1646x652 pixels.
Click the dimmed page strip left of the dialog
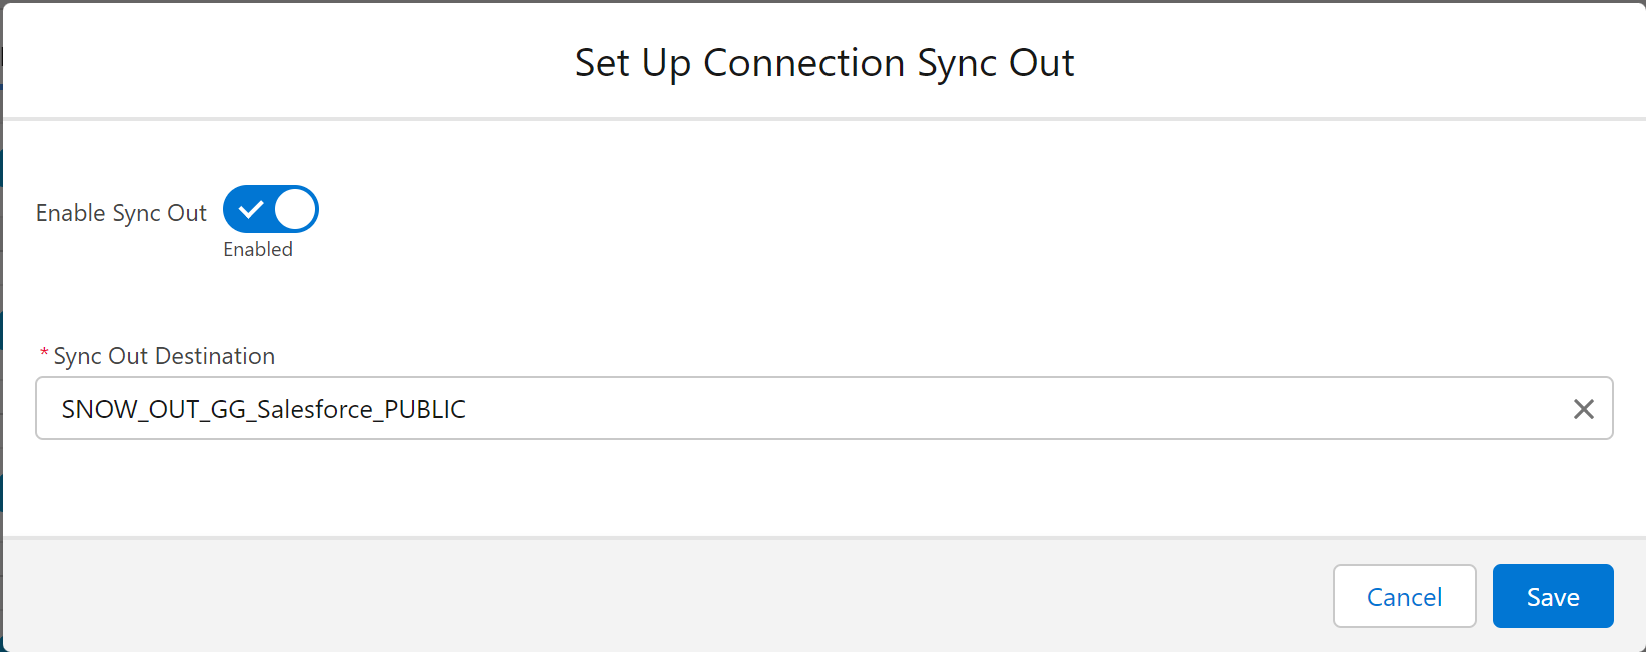coord(1,330)
